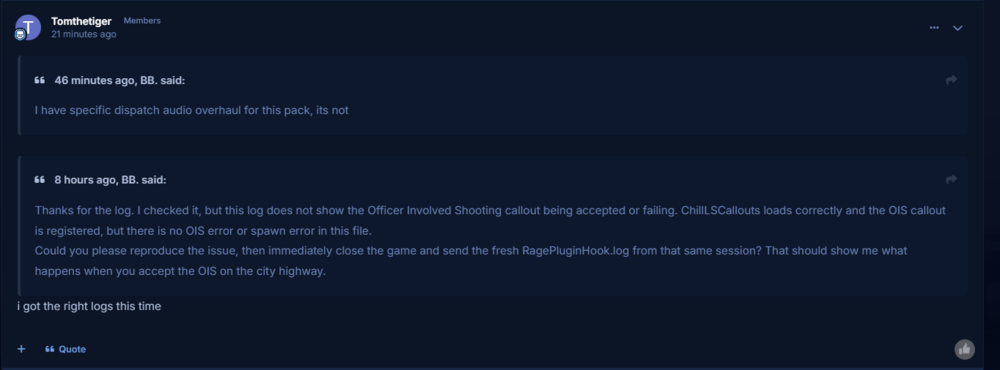
Task: Open 46 minutes ago, BB. said header
Action: [x=120, y=80]
